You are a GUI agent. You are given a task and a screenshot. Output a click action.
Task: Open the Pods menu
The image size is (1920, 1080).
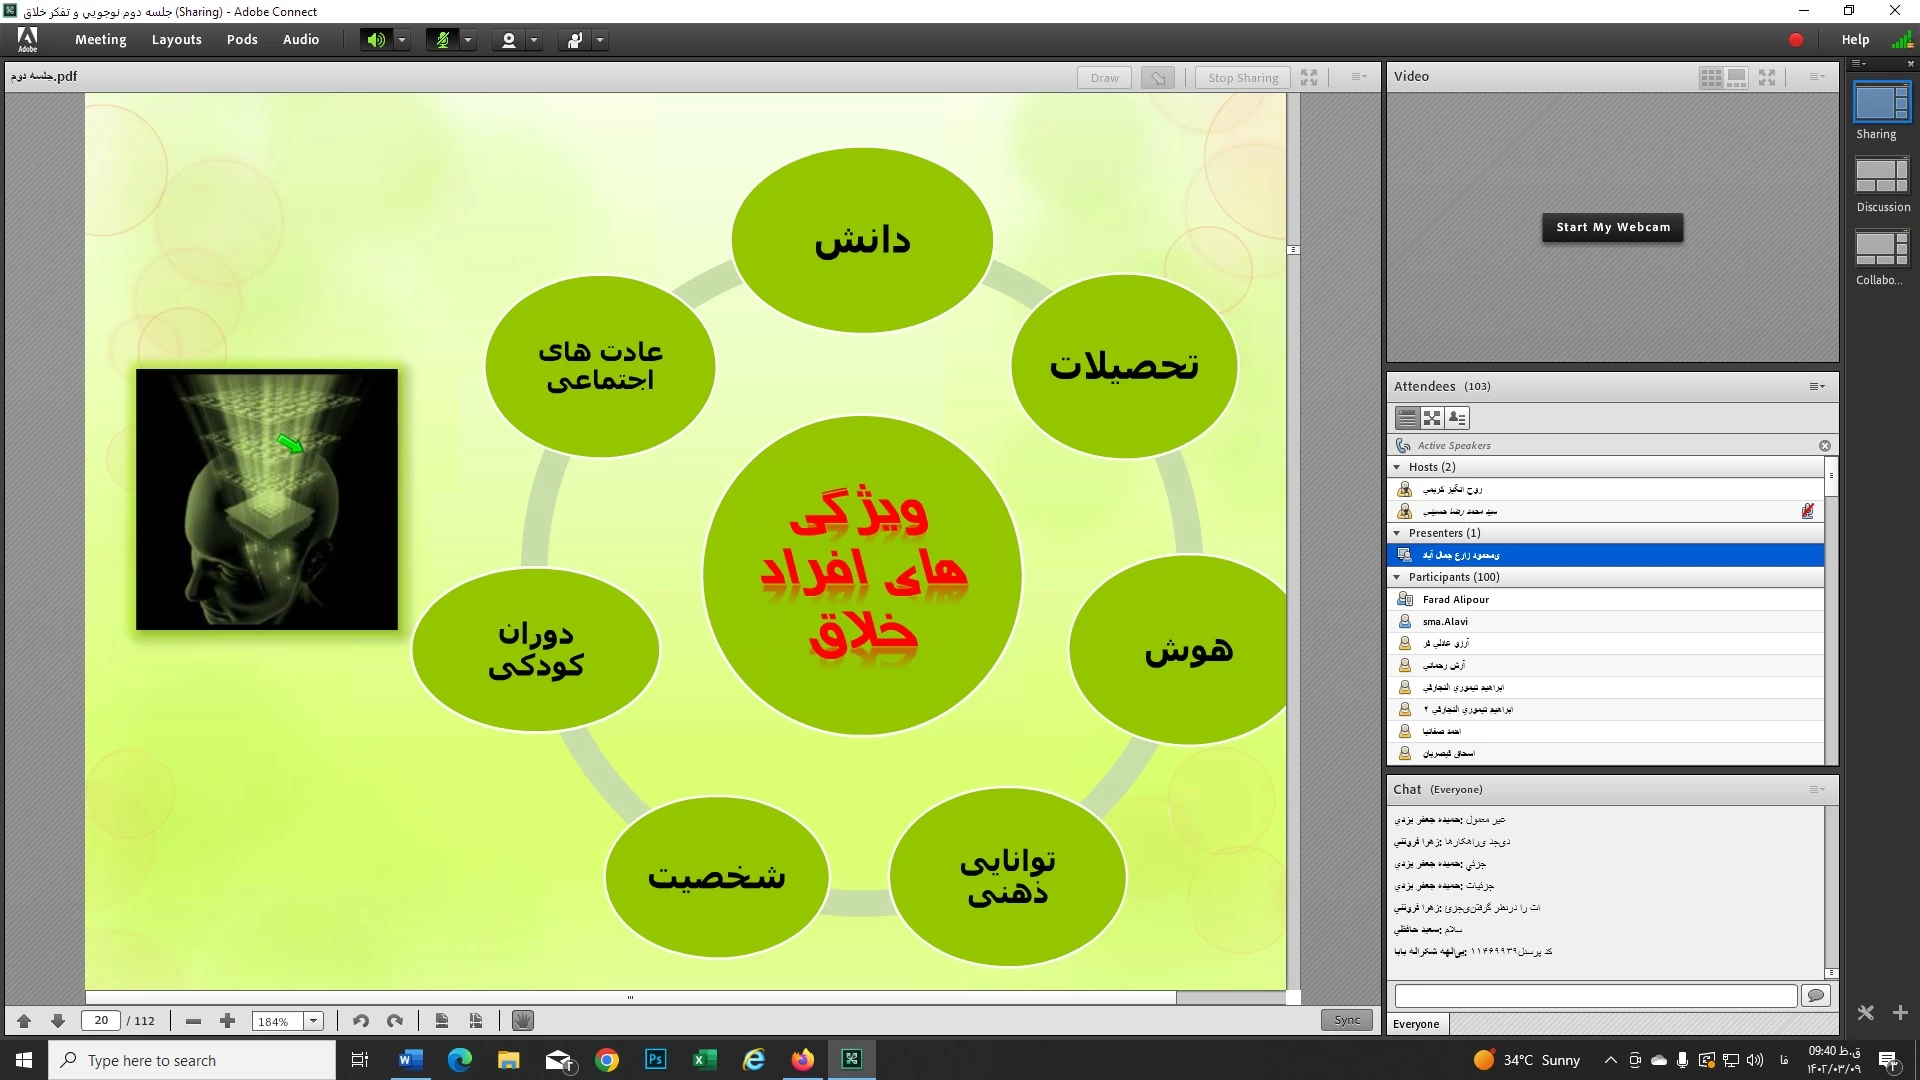tap(242, 40)
